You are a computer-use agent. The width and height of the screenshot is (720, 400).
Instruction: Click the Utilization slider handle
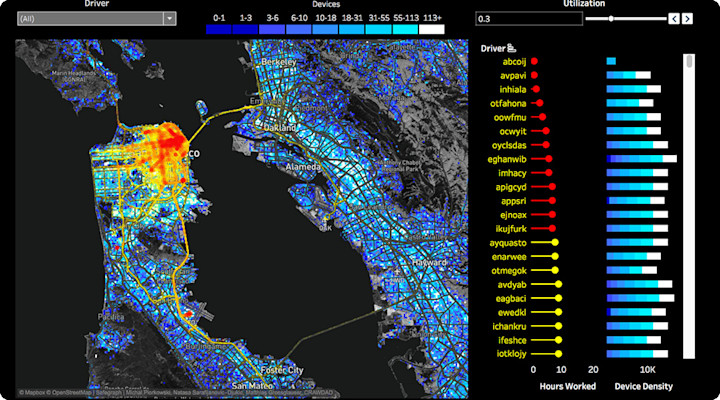coord(611,19)
